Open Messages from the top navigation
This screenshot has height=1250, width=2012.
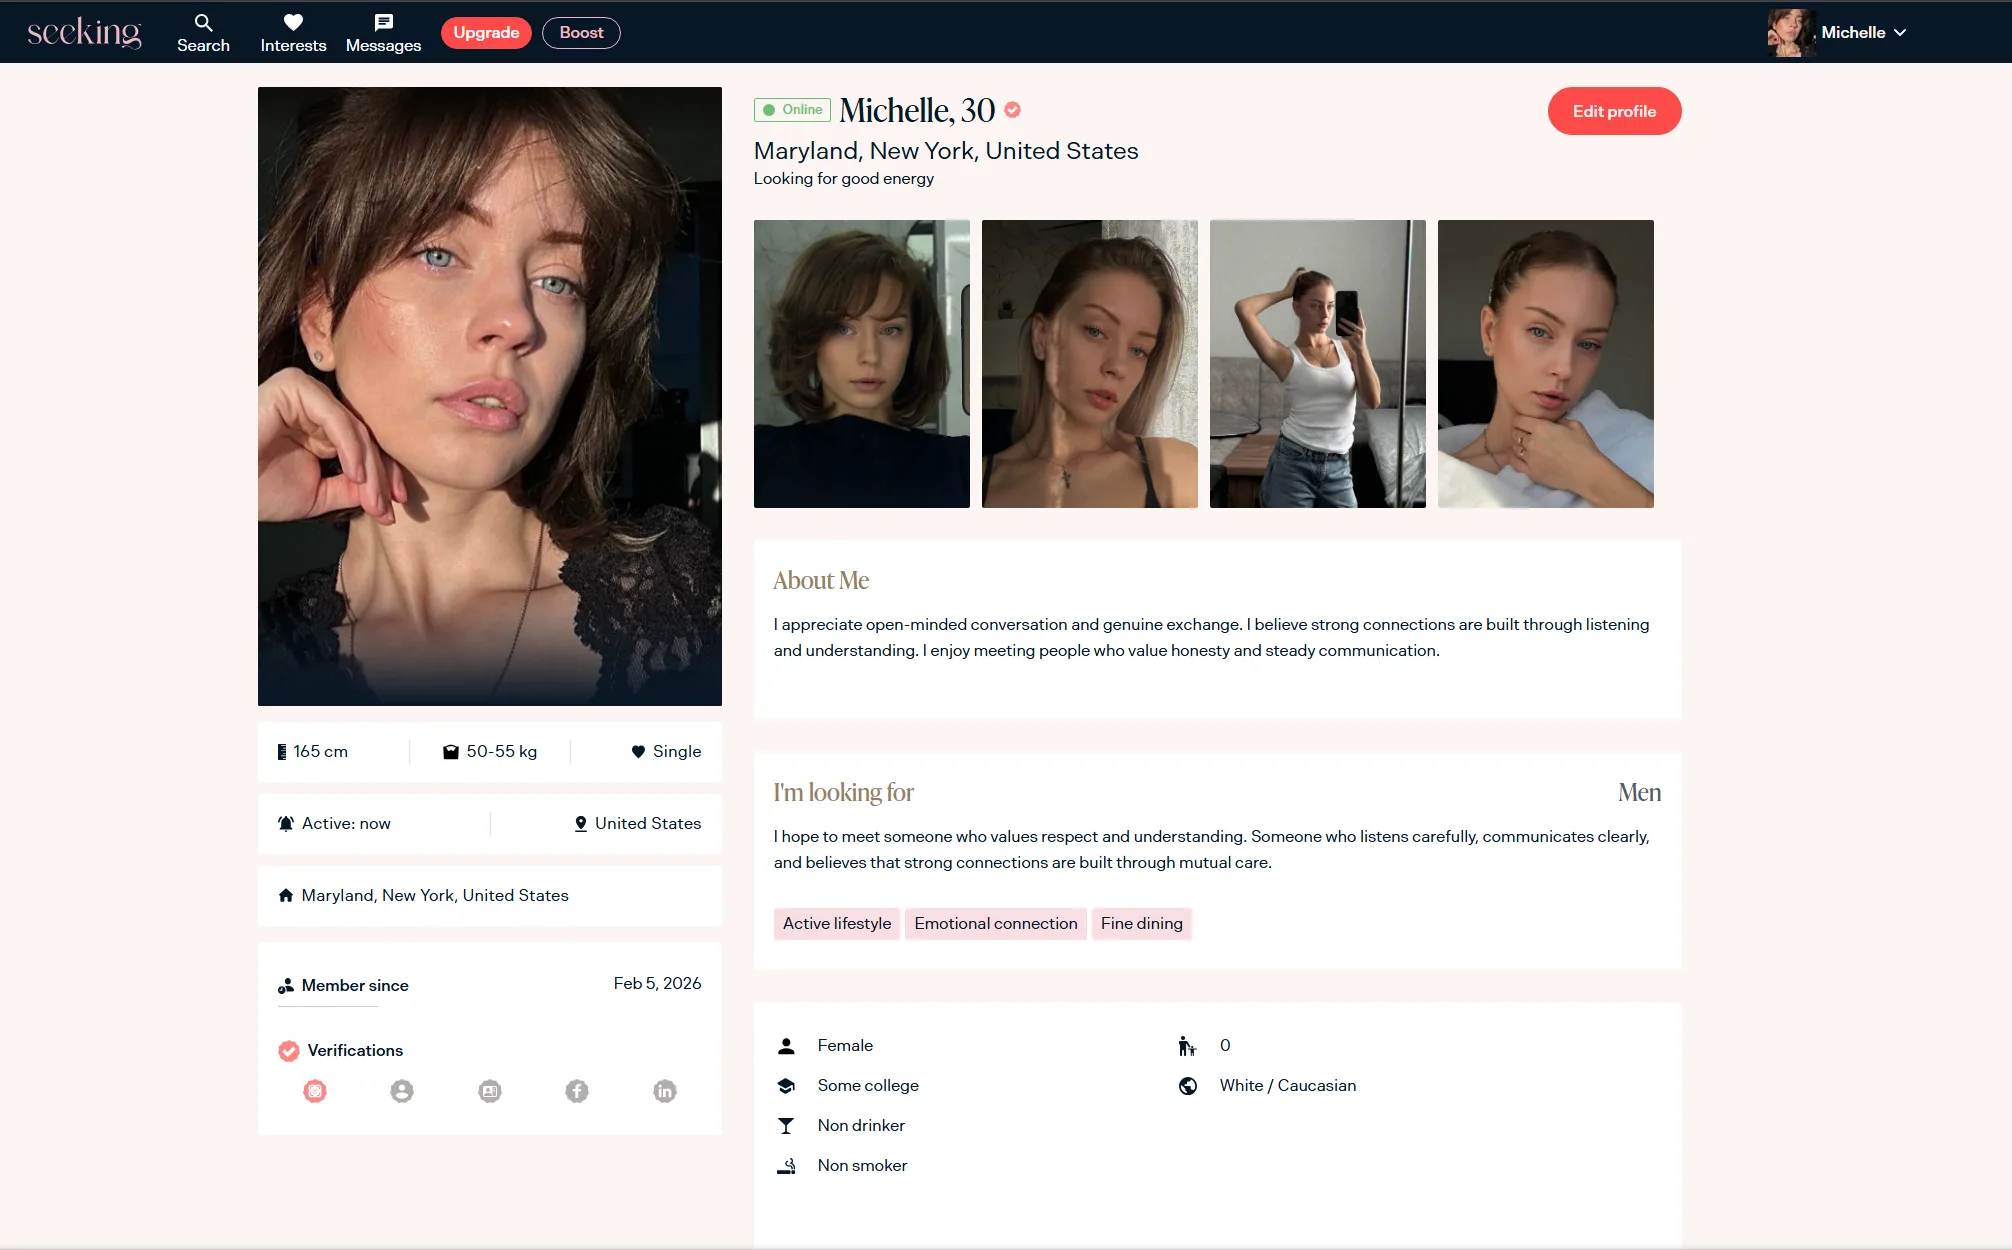(x=383, y=33)
